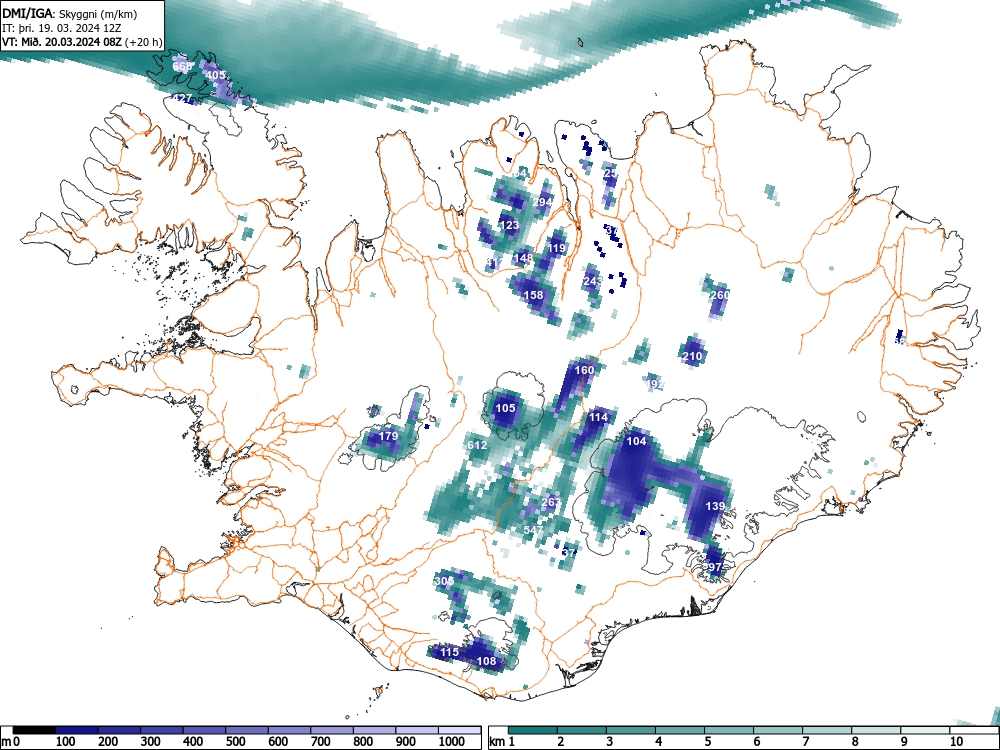1000x750 pixels.
Task: Select the white swatch right of km 10
Action: (974, 730)
